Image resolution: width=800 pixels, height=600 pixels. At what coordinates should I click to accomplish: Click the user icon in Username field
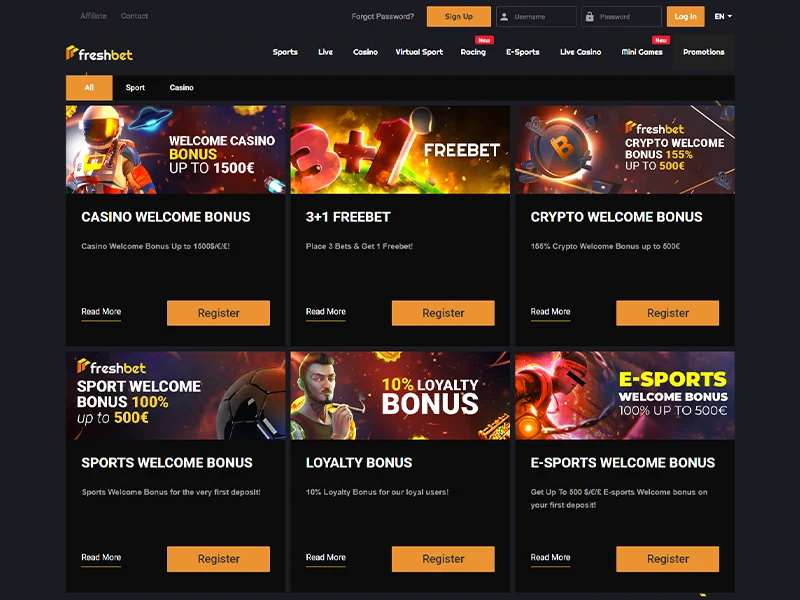point(504,17)
